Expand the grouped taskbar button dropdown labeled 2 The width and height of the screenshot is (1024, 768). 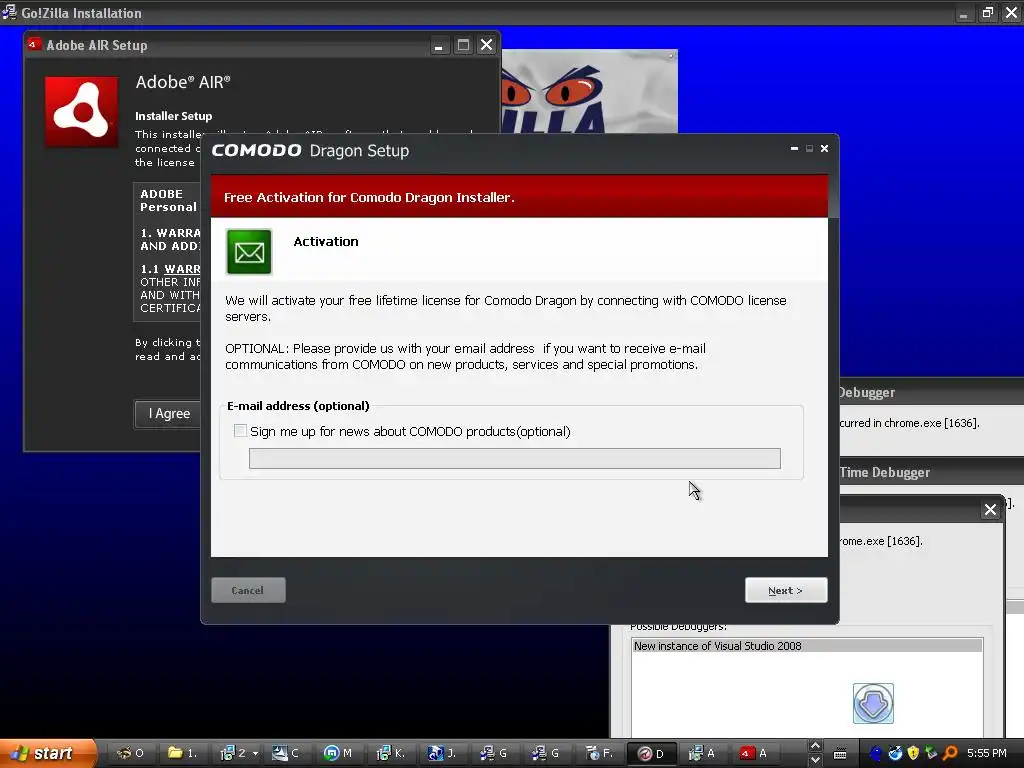pos(255,754)
